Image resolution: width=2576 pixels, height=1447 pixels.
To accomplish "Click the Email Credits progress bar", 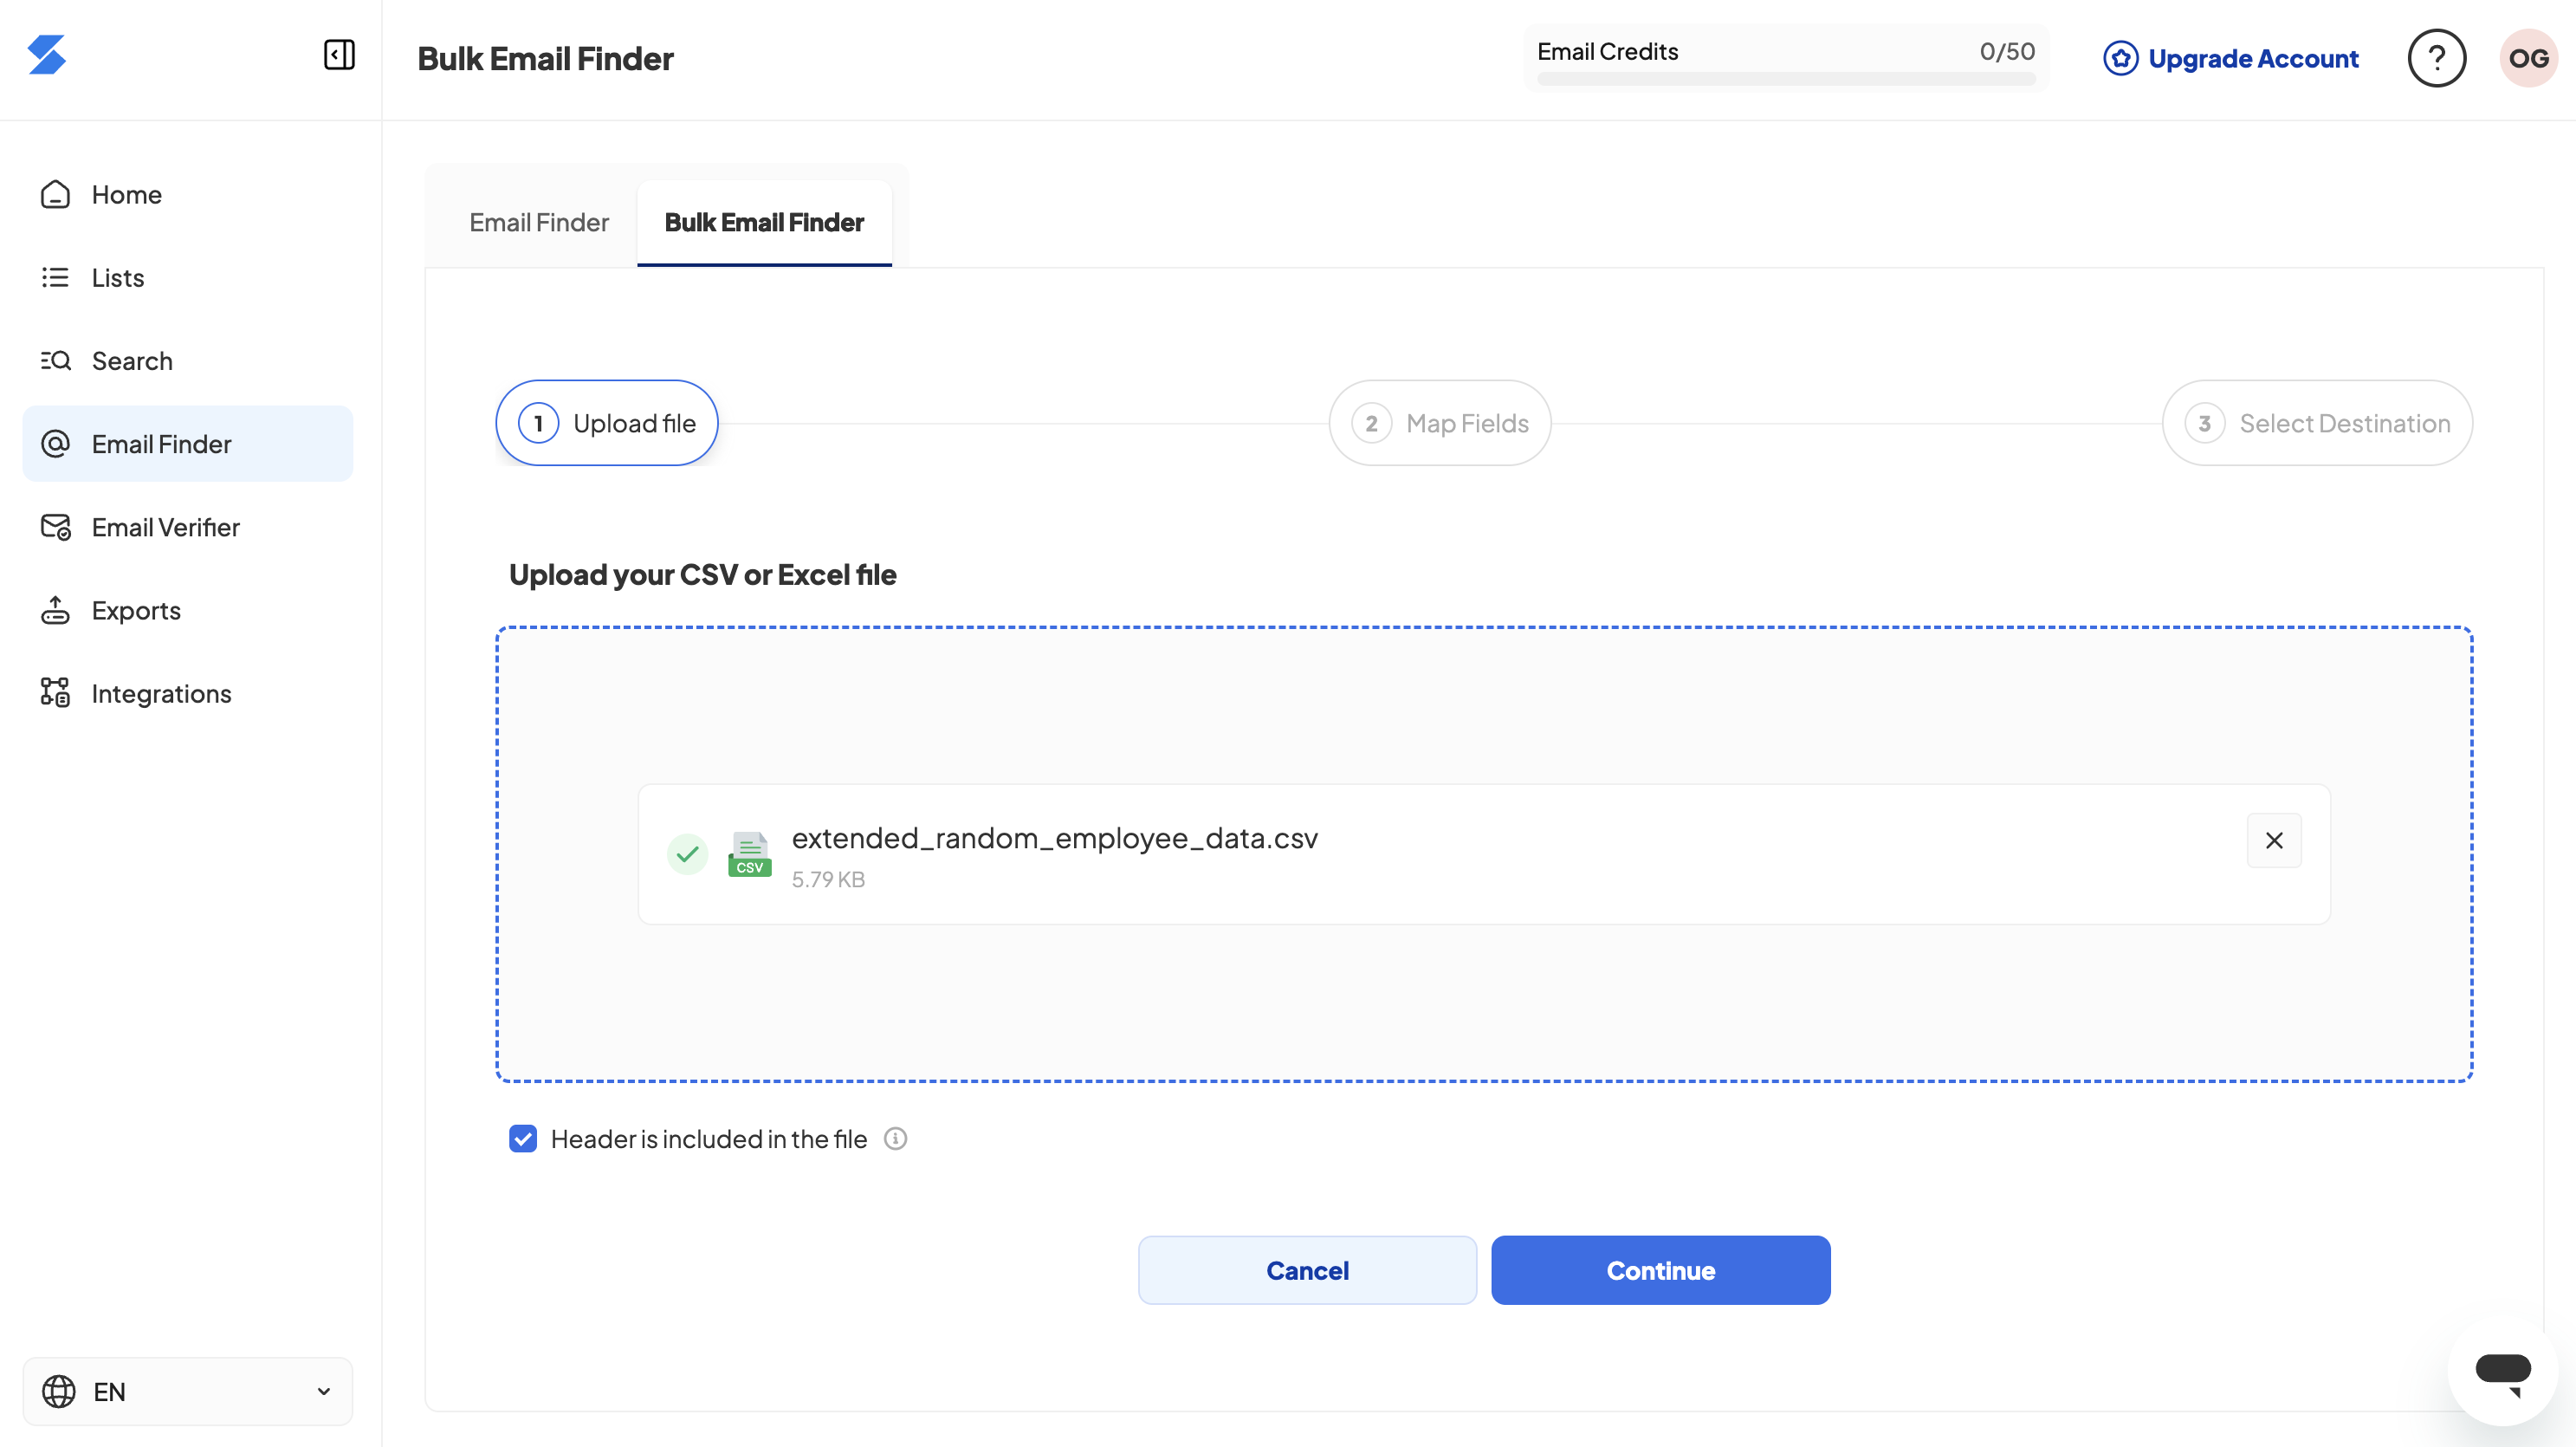I will tap(1786, 78).
